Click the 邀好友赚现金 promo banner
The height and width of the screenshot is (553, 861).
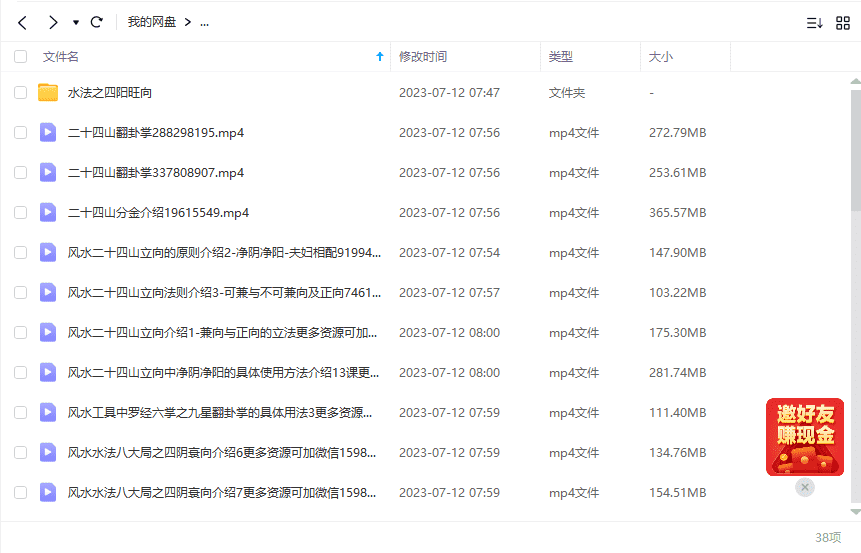pyautogui.click(x=804, y=437)
